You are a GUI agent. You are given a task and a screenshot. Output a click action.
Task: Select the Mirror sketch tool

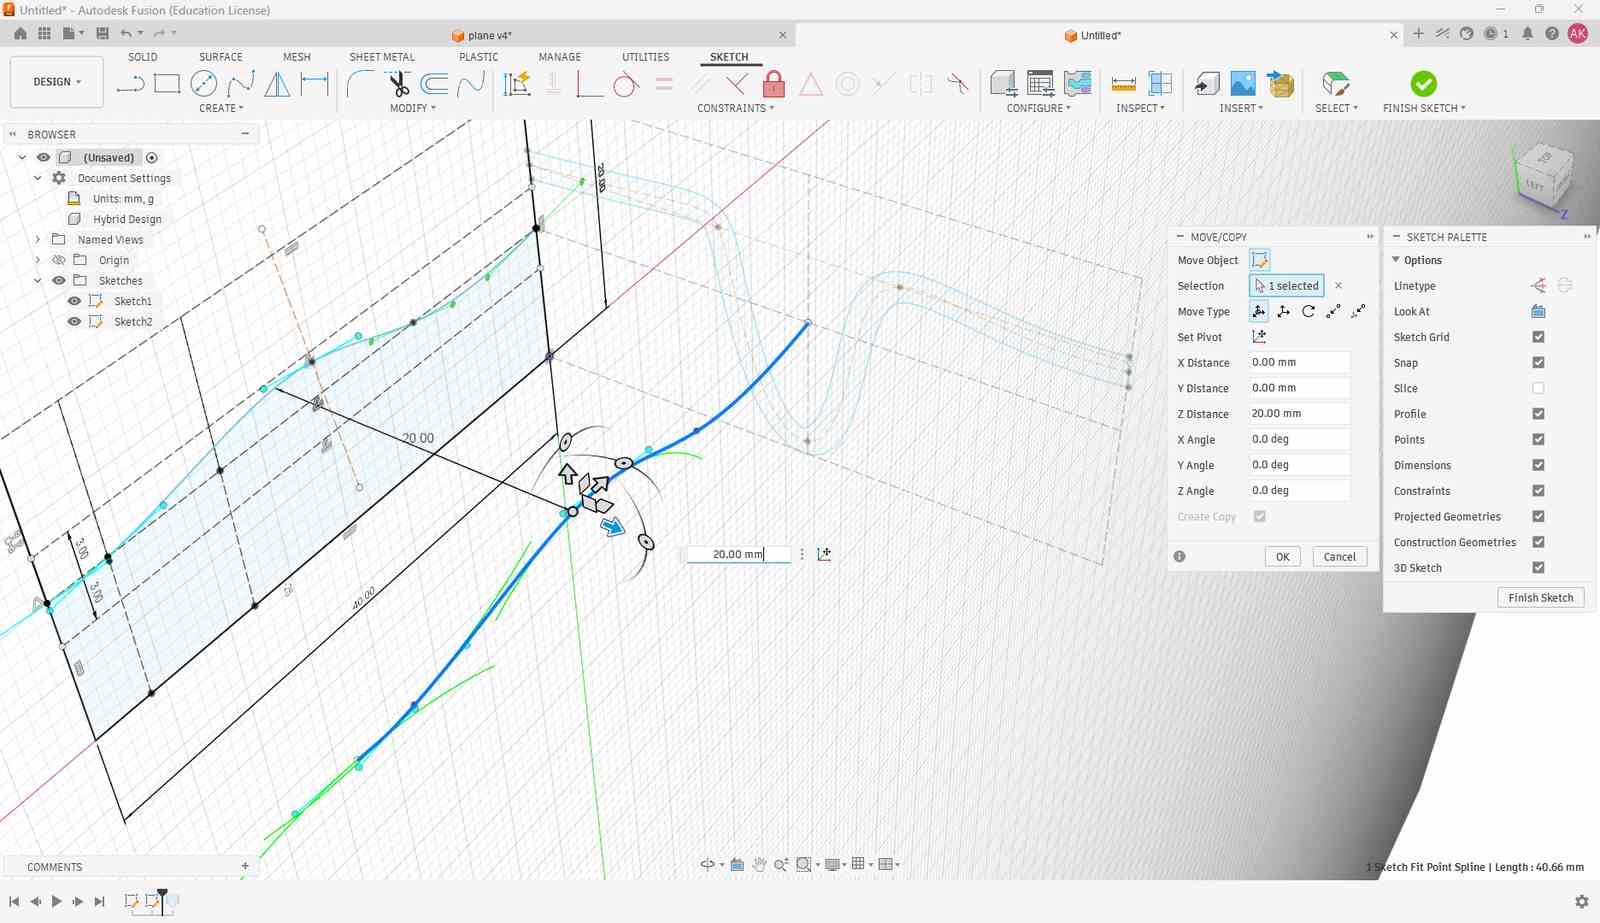tap(278, 84)
